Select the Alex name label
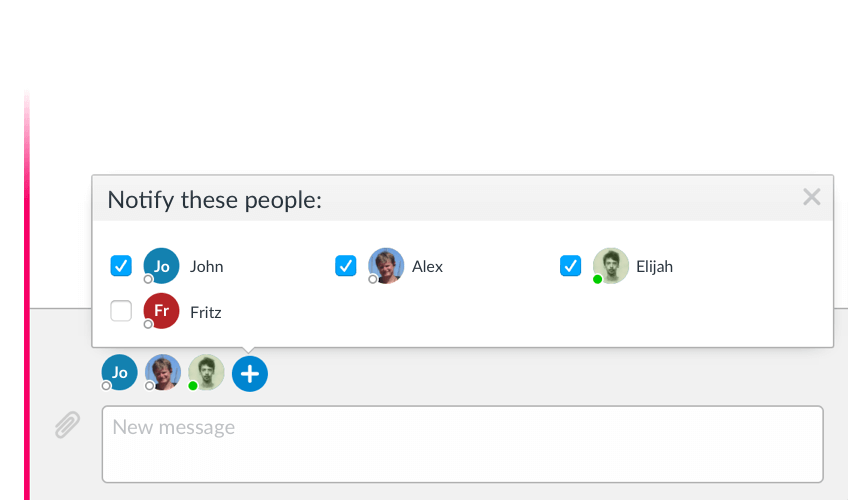 point(427,267)
